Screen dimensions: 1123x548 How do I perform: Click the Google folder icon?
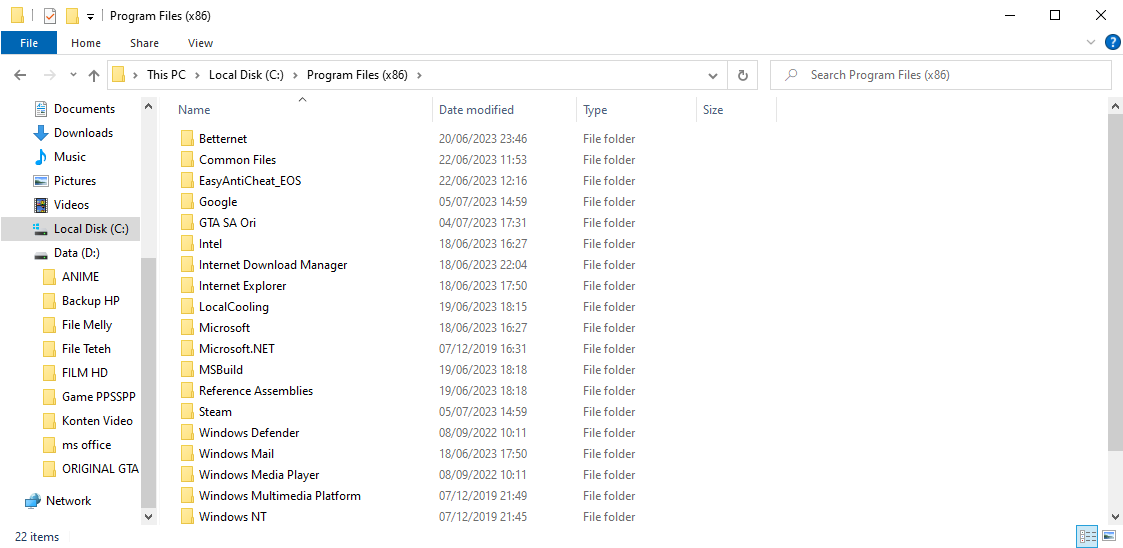click(x=187, y=201)
